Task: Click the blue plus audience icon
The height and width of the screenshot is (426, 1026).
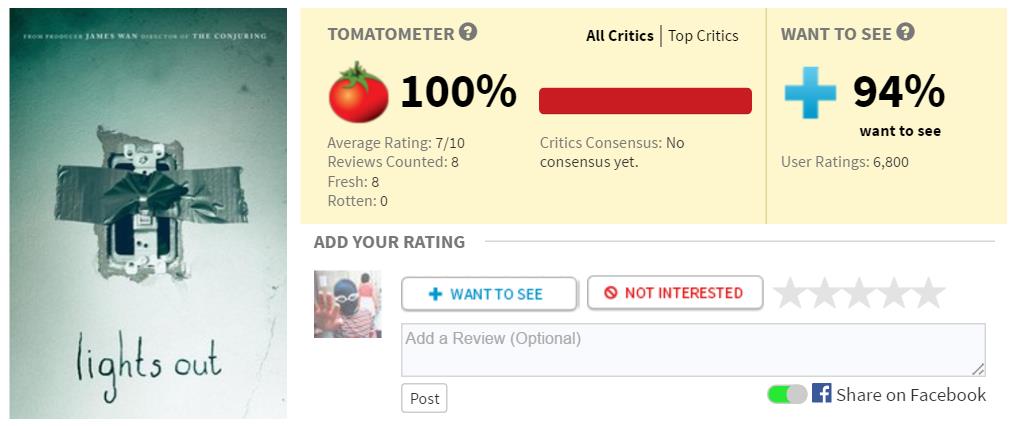Action: [810, 92]
